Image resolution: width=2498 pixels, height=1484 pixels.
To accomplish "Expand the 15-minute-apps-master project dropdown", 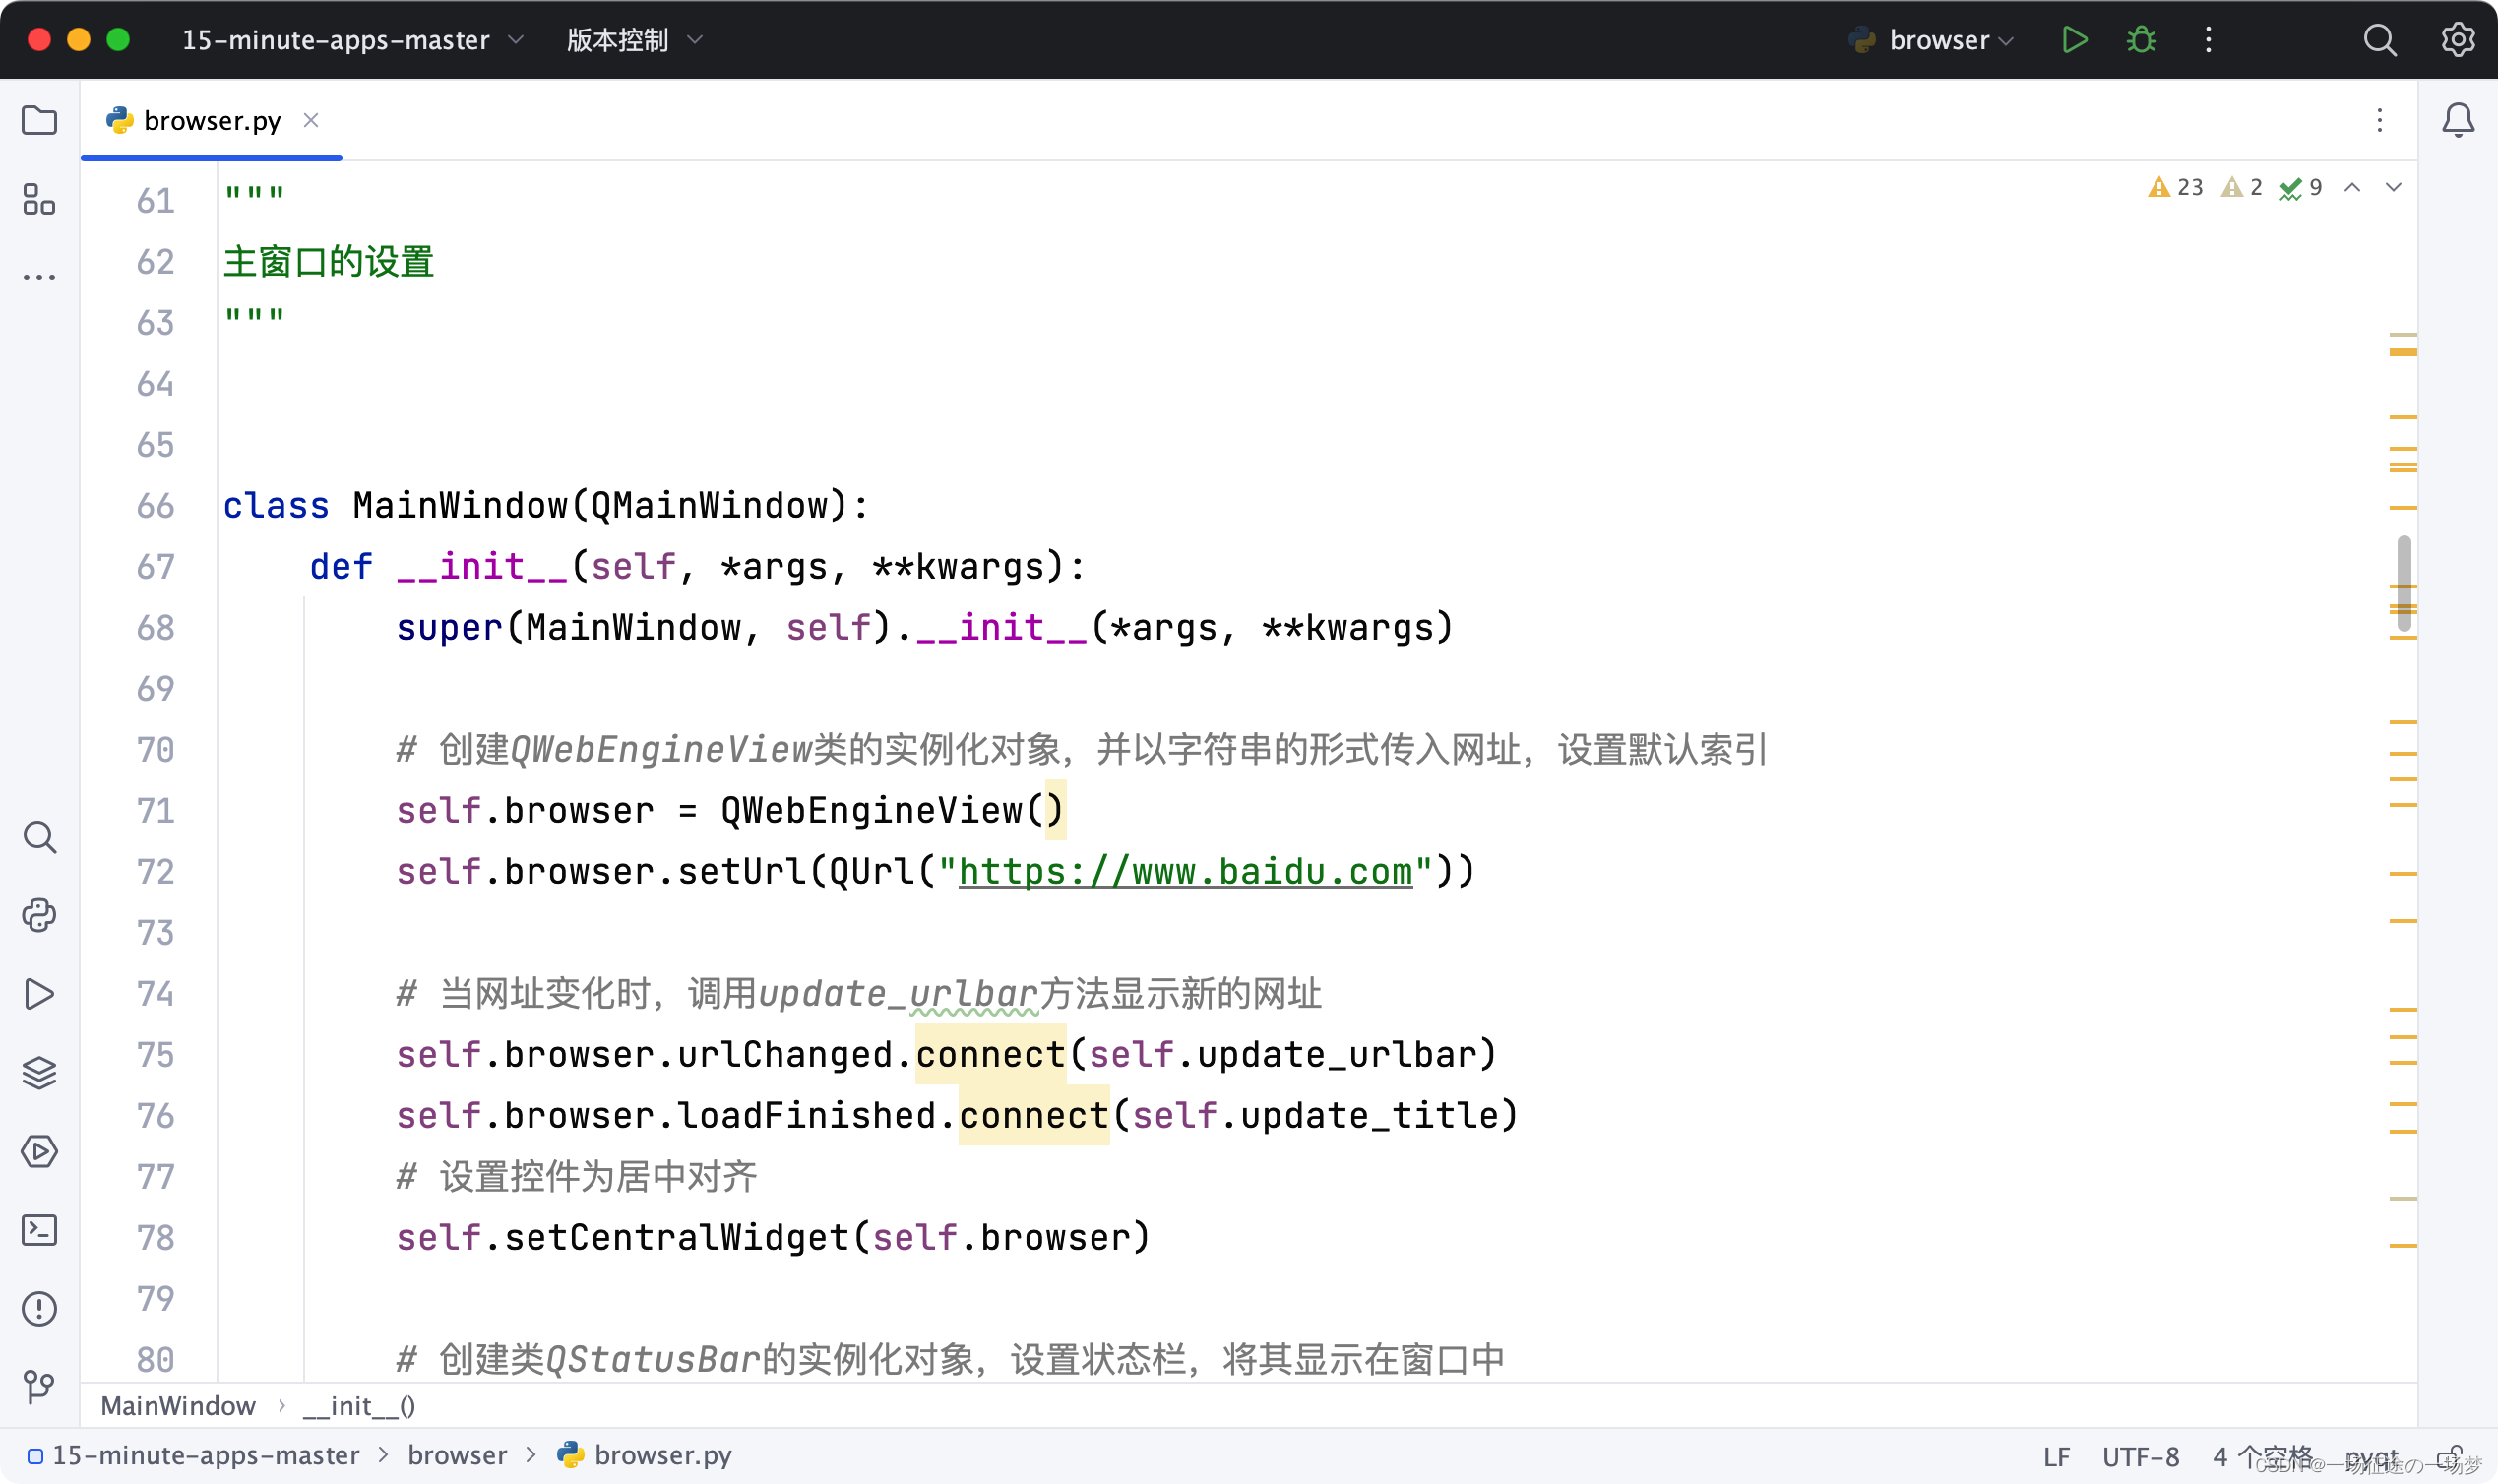I will pyautogui.click(x=352, y=40).
